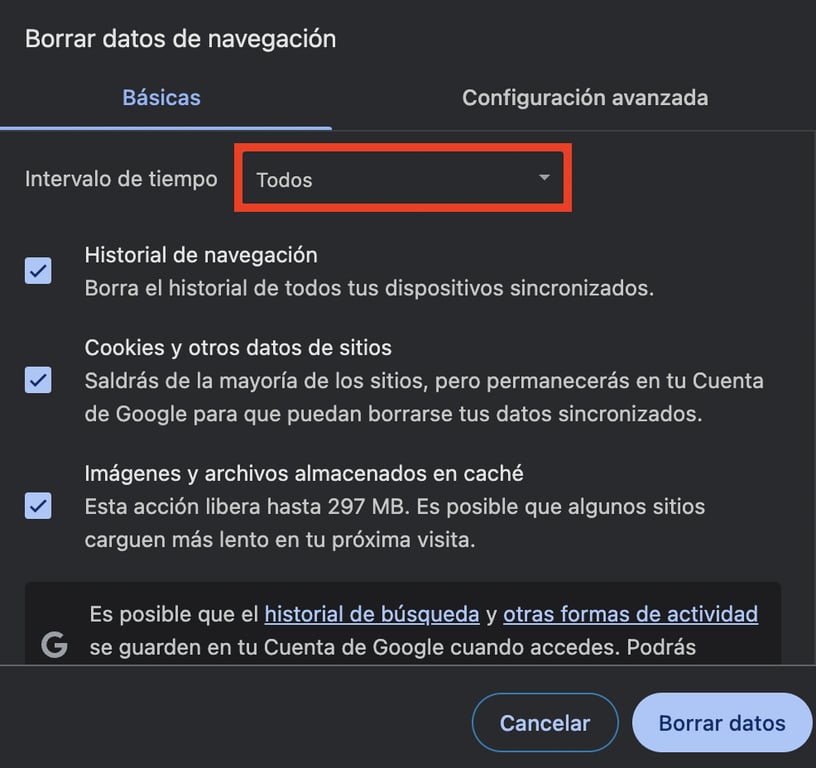Switch to the "Configuración avanzada" tab

point(585,98)
